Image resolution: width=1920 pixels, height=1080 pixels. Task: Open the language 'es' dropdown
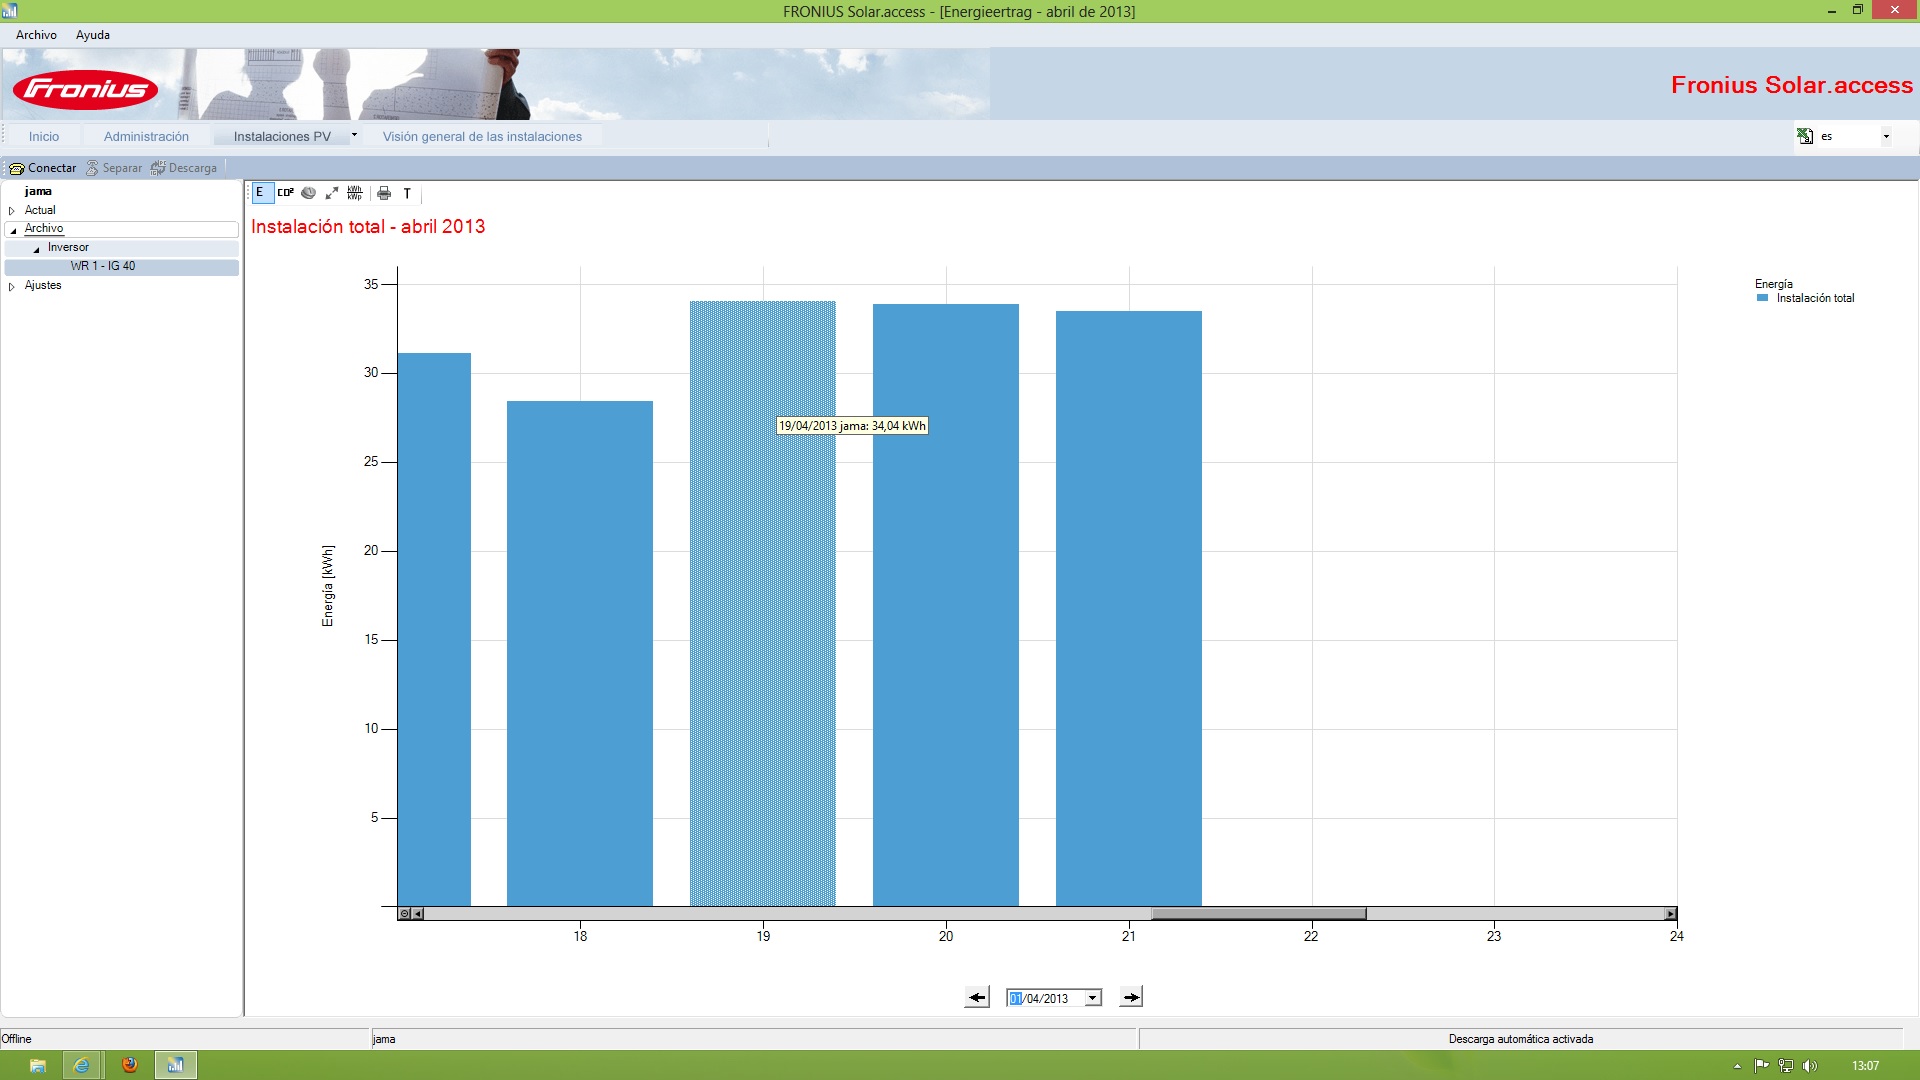[1886, 136]
